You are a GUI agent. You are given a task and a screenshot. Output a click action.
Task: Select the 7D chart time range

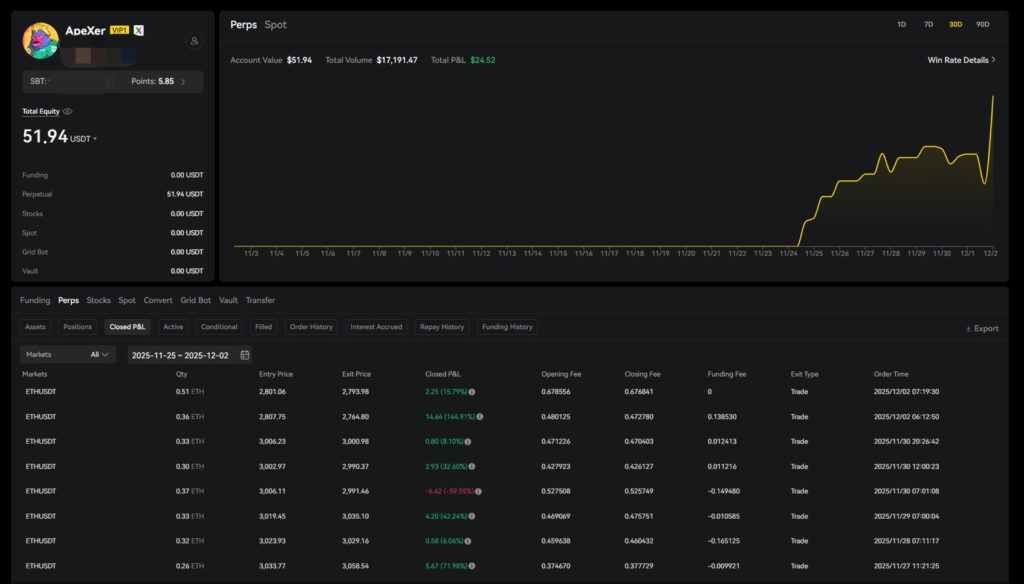click(928, 24)
